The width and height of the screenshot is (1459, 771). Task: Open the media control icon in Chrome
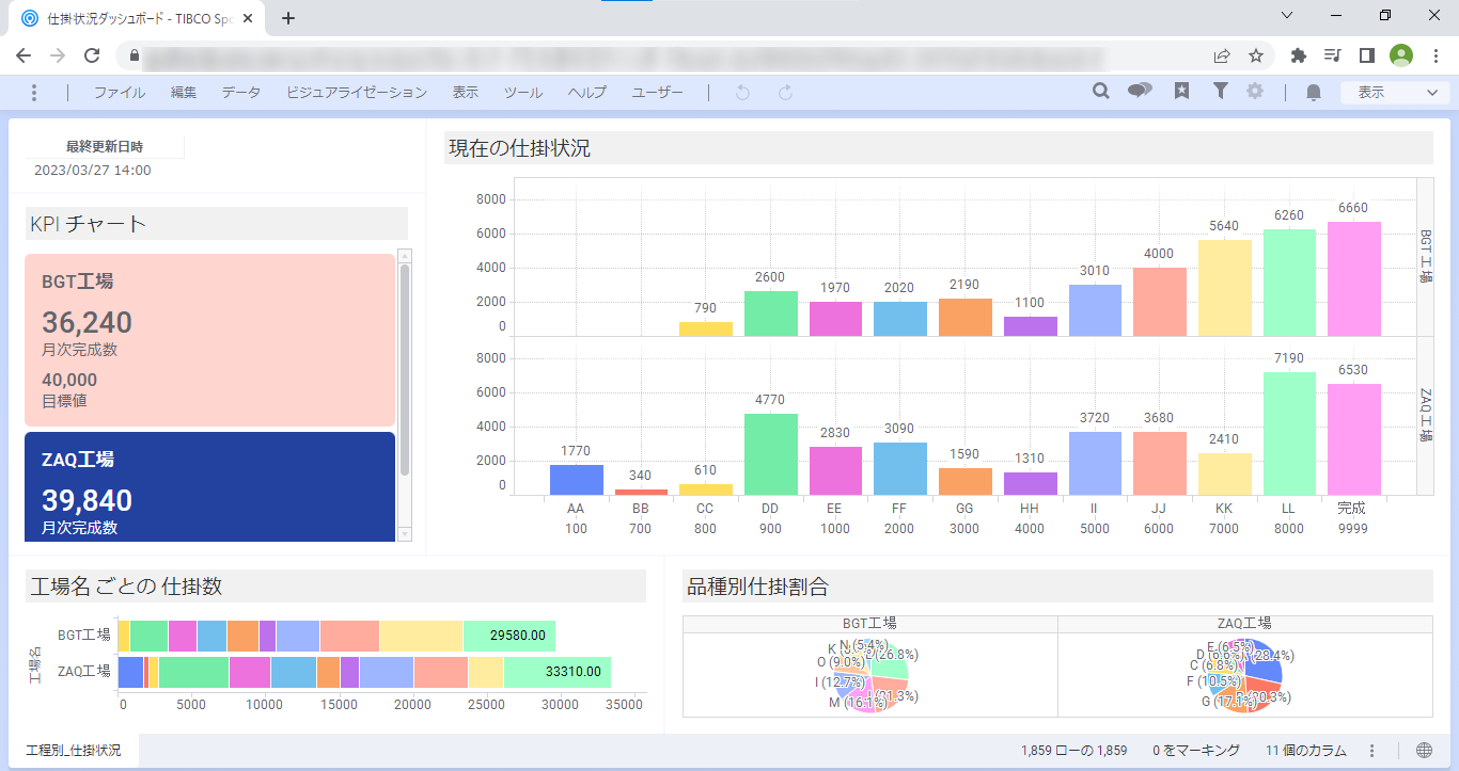click(x=1333, y=56)
